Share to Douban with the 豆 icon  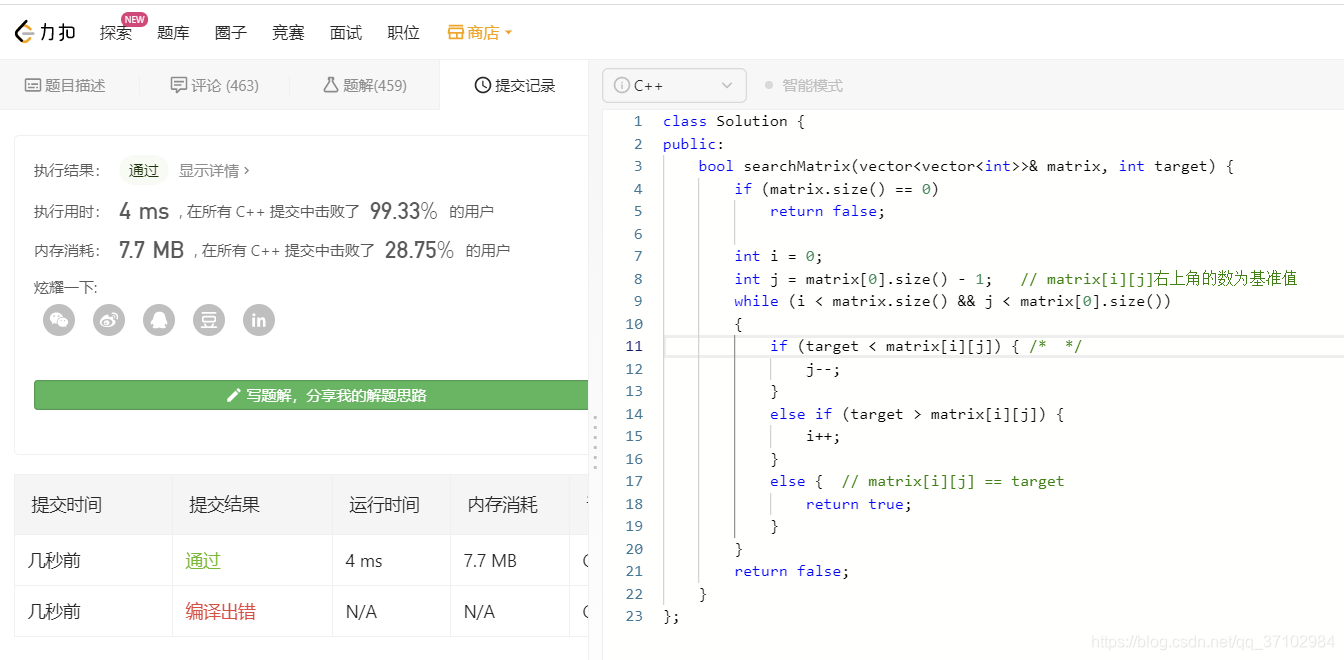tap(208, 320)
